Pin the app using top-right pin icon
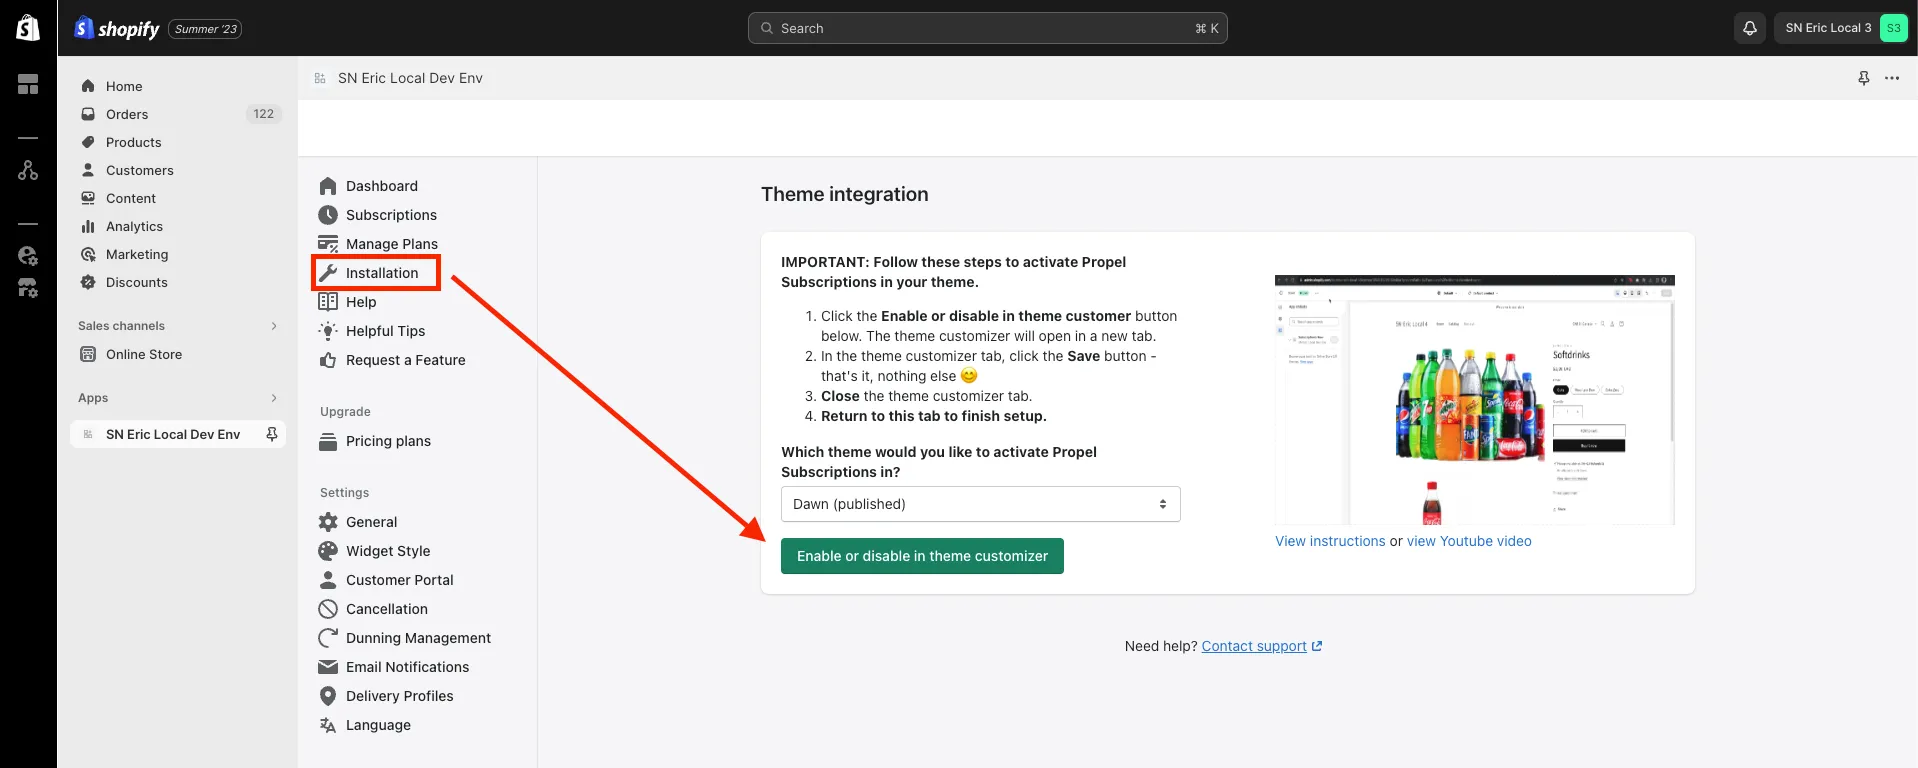 pos(1863,78)
